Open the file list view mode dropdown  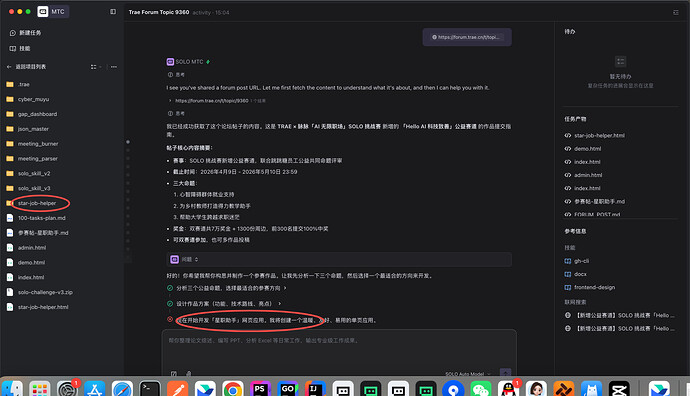click(x=95, y=67)
